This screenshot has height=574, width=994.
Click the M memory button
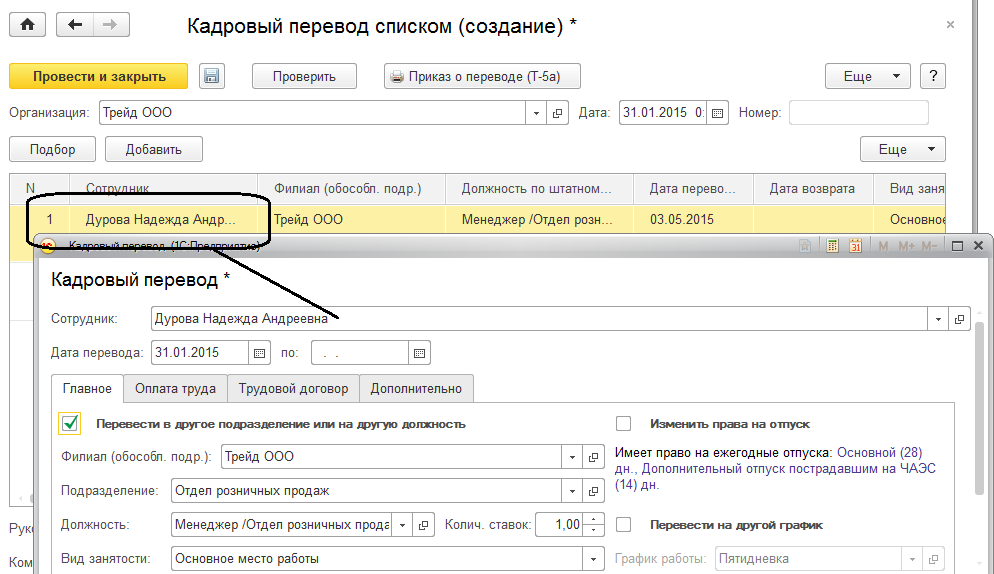[x=883, y=246]
